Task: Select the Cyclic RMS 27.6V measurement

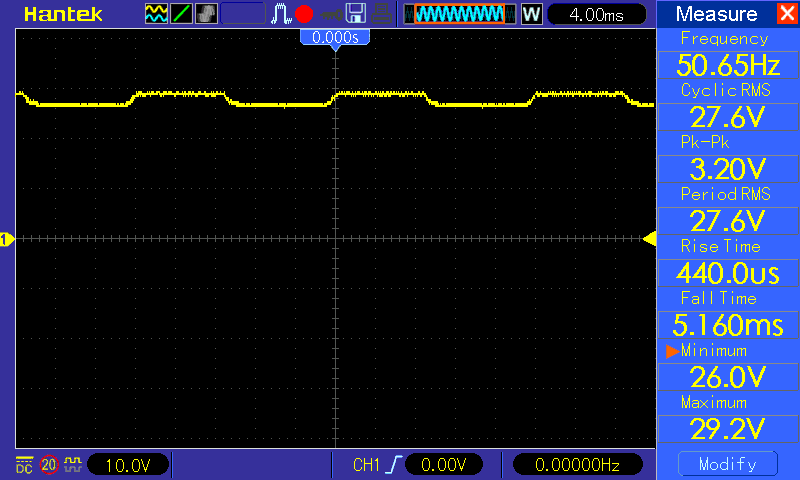Action: pyautogui.click(x=728, y=105)
